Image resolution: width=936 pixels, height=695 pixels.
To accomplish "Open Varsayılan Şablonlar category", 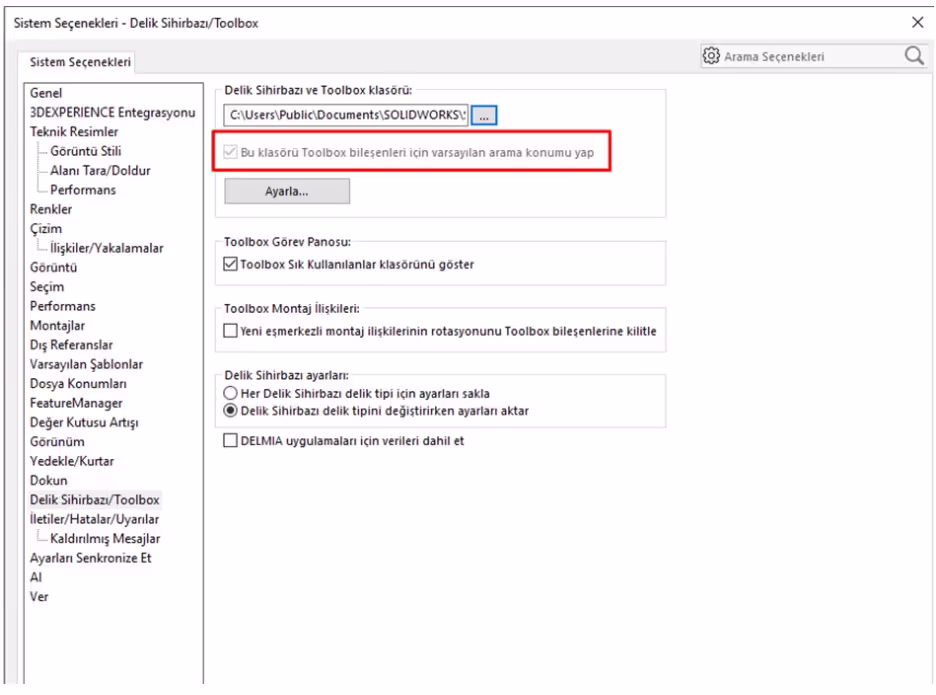I will [x=87, y=364].
